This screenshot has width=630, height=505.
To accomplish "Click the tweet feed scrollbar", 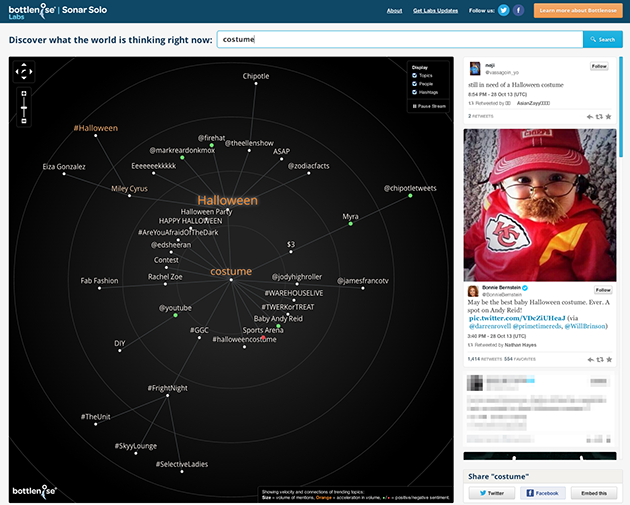I will pos(621,106).
